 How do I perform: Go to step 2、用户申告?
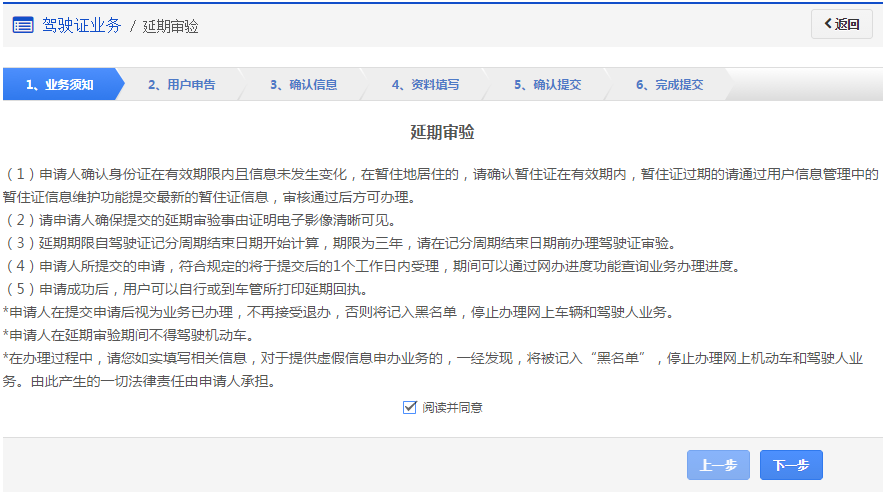181,85
